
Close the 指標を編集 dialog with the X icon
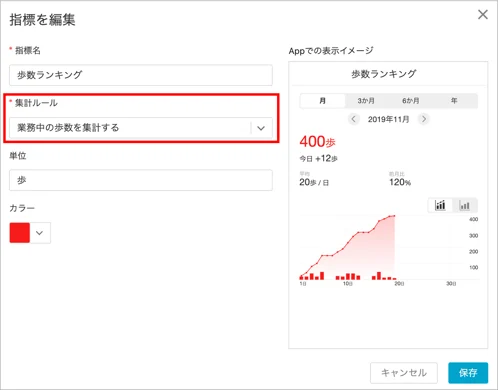[483, 15]
